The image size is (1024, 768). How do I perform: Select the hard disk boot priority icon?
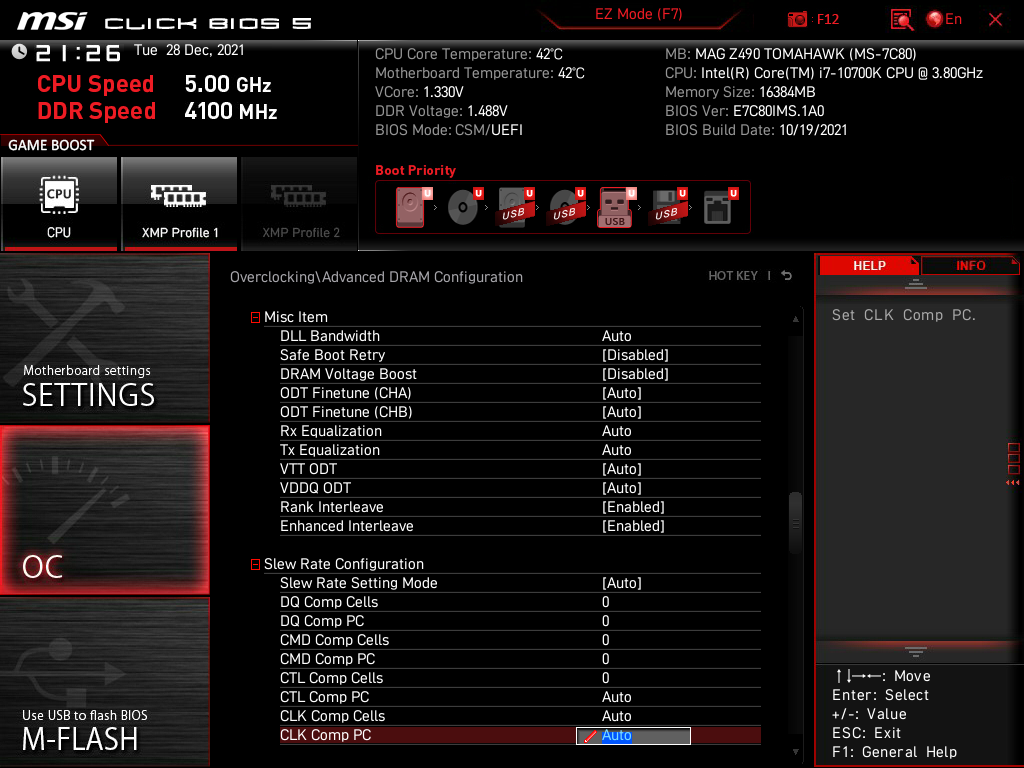coord(411,206)
